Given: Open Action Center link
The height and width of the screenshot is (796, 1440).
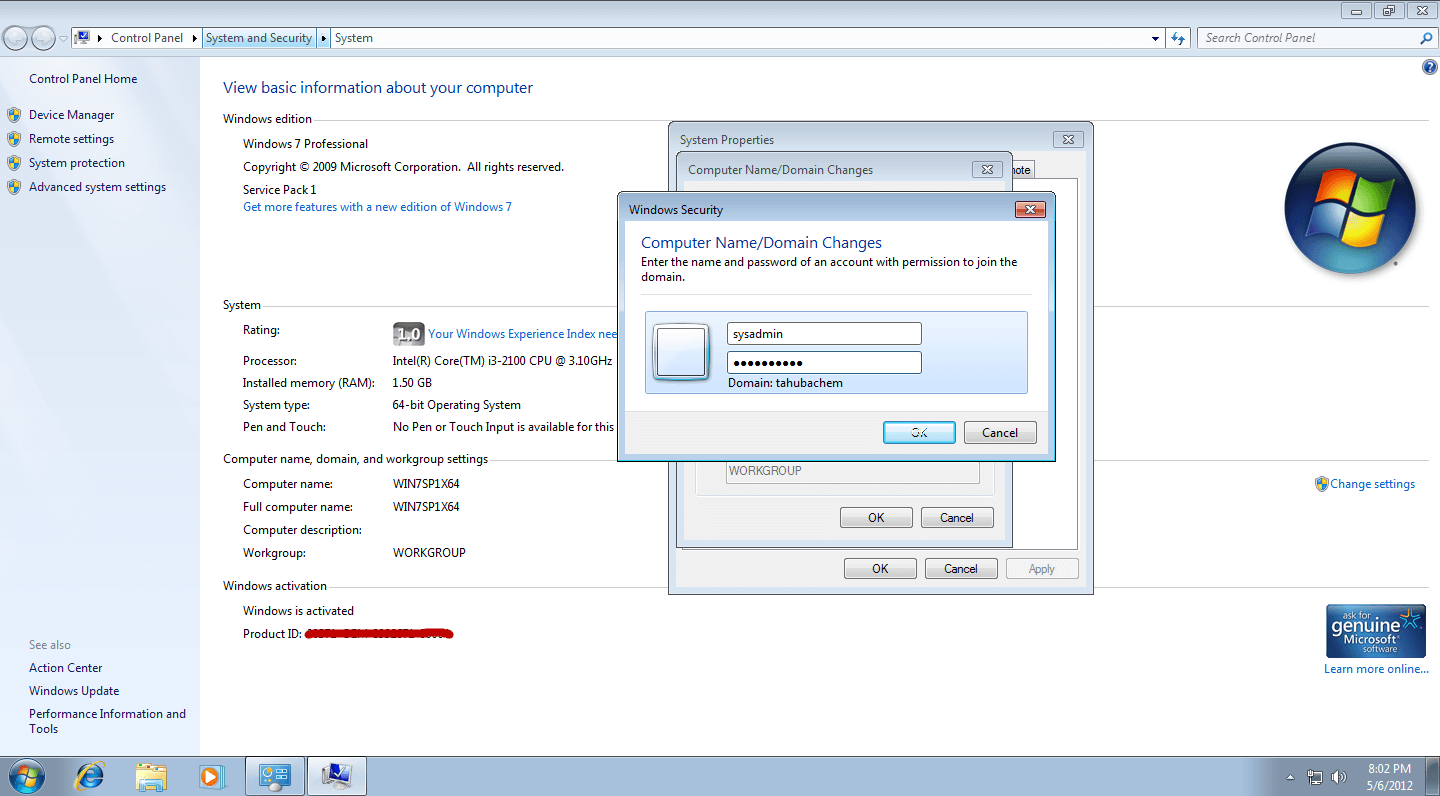Looking at the screenshot, I should click(66, 668).
